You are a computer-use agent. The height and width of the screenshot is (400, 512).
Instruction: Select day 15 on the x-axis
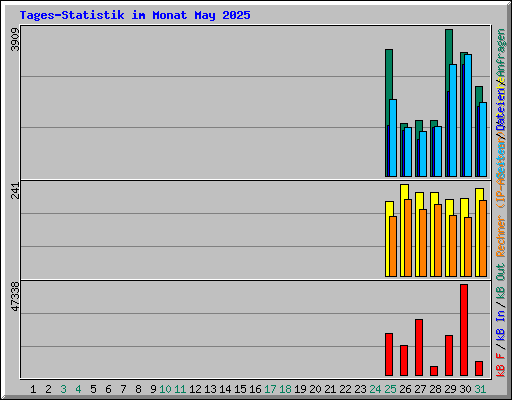[x=240, y=389]
